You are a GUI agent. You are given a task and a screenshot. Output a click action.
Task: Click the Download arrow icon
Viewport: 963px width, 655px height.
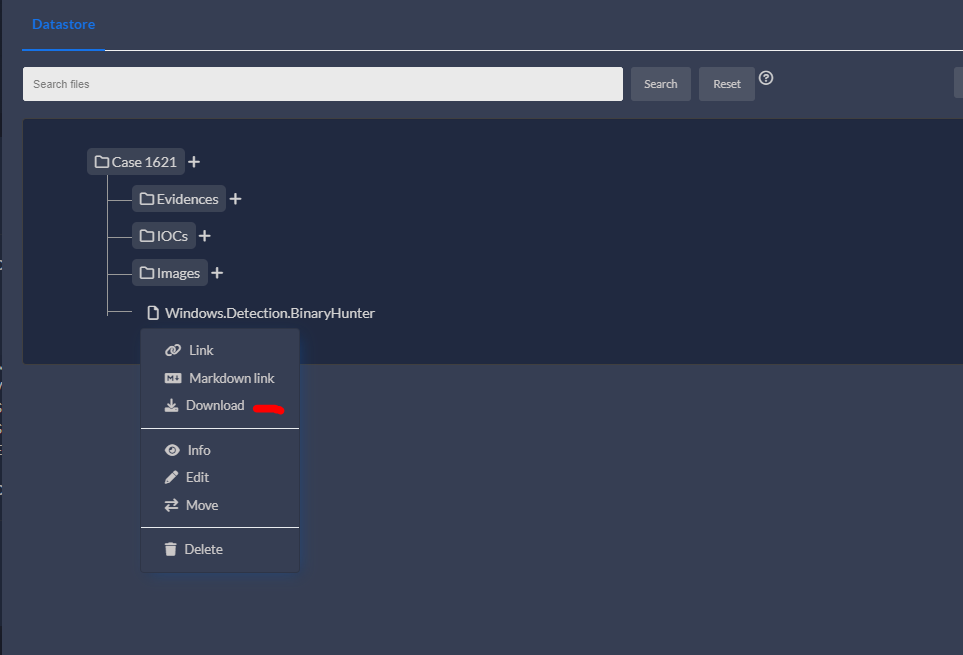click(x=172, y=405)
